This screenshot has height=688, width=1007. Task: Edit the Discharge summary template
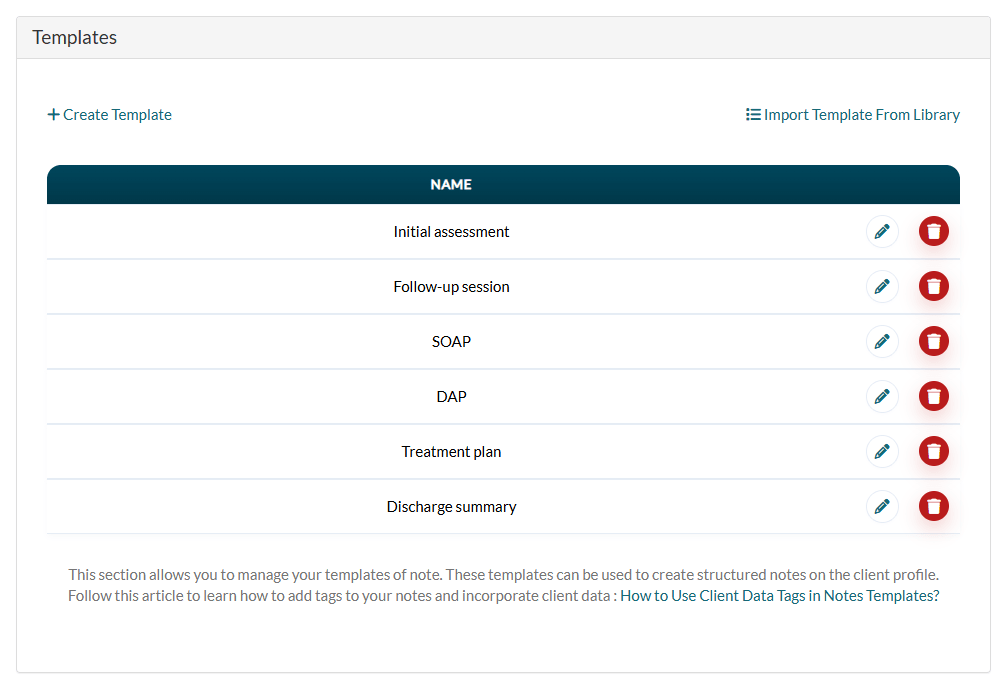coord(882,506)
